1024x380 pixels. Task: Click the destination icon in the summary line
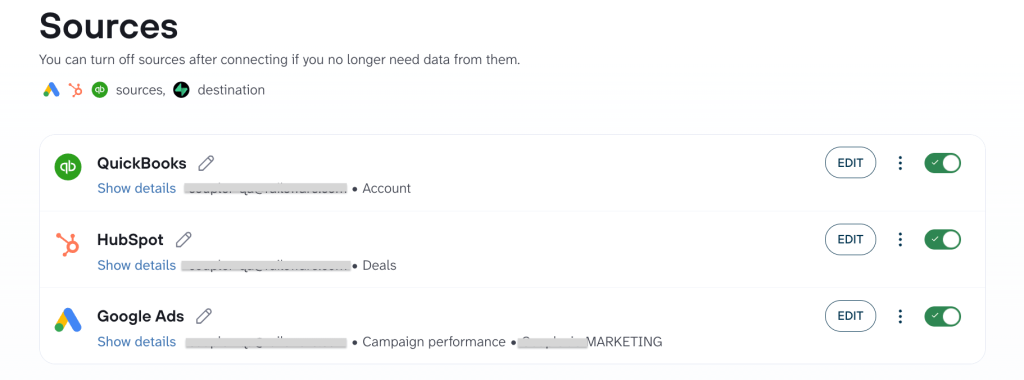[182, 90]
